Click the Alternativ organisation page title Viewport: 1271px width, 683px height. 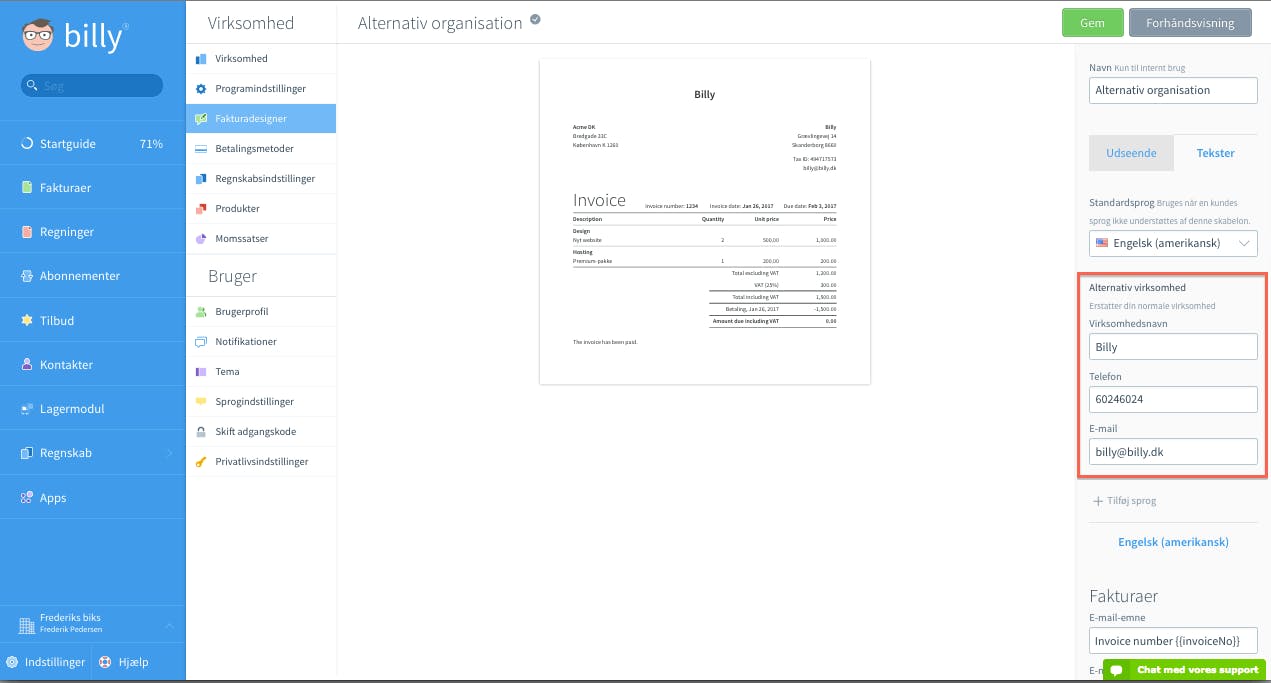[x=440, y=22]
